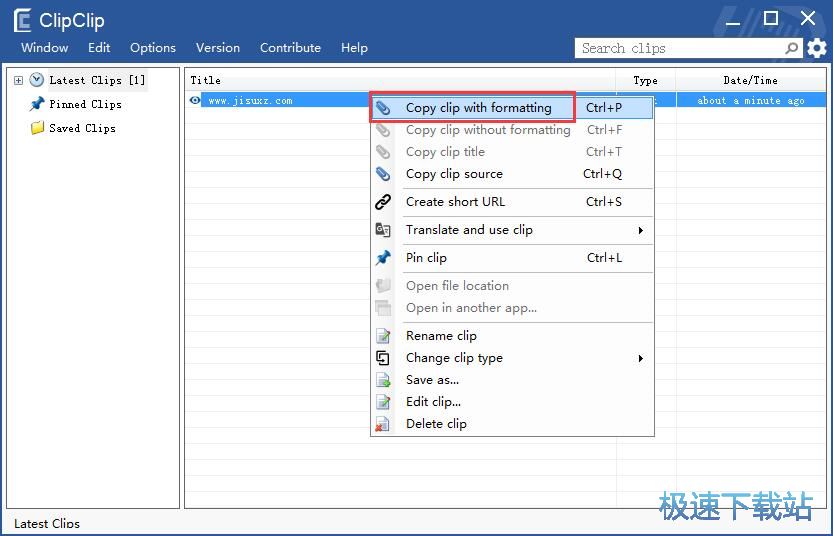Select Rename clip
The width and height of the screenshot is (833, 536).
click(x=512, y=336)
